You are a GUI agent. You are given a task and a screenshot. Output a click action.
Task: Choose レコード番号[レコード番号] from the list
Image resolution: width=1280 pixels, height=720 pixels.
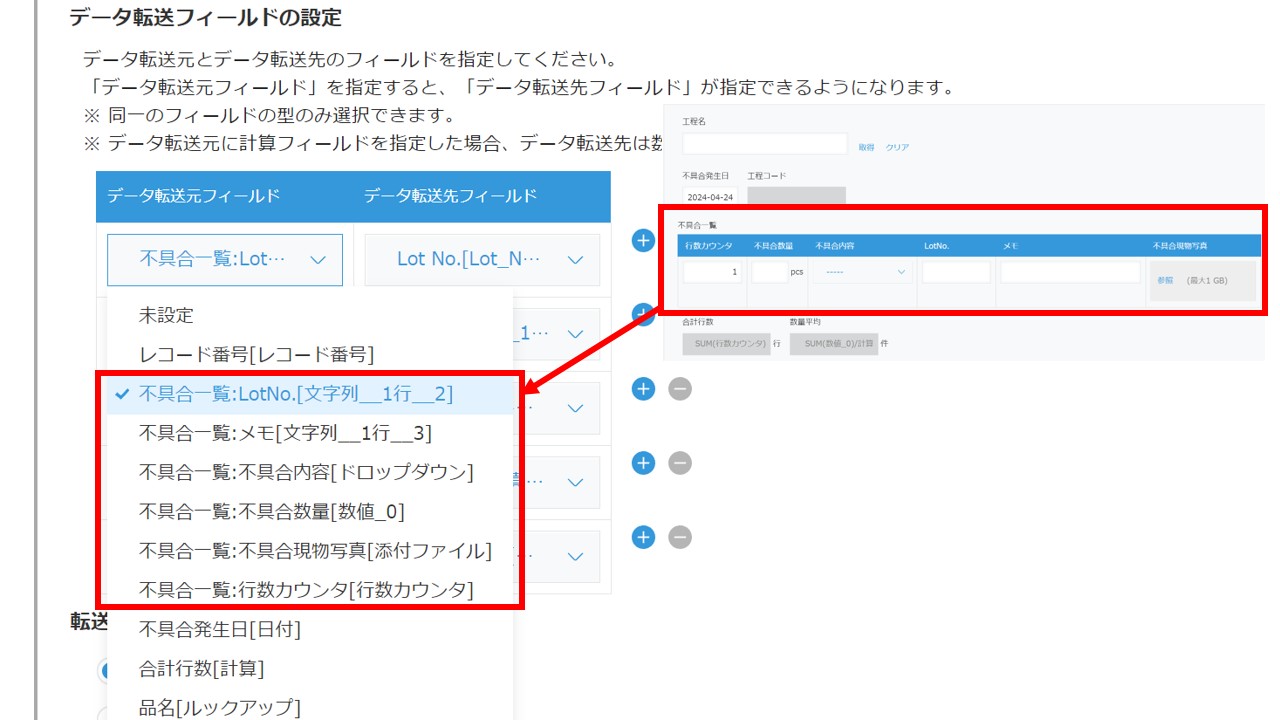(256, 354)
